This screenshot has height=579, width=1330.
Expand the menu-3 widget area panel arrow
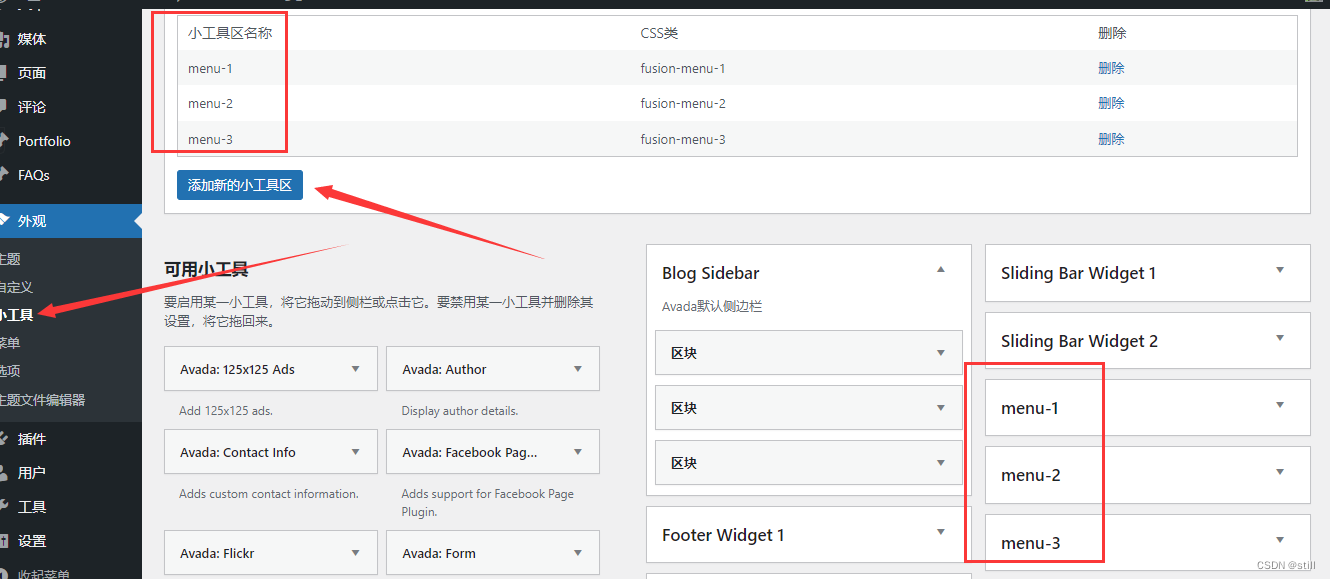point(1280,540)
